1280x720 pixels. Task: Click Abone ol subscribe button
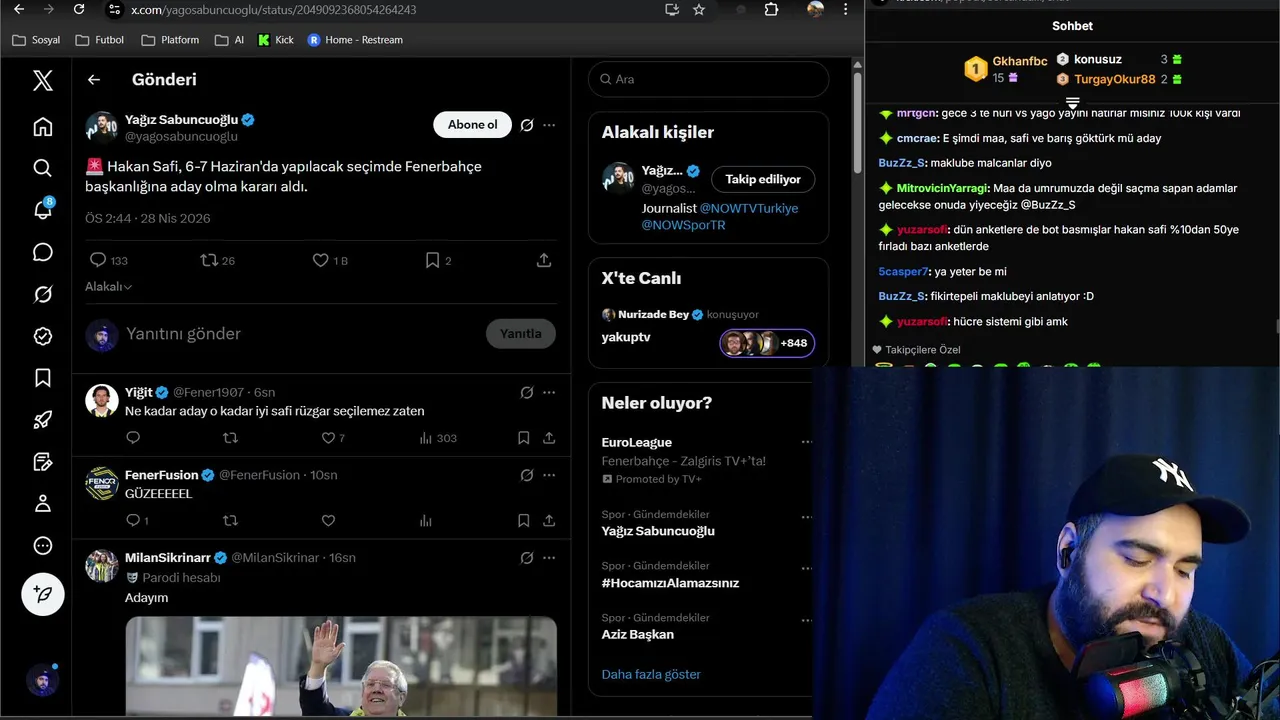(x=472, y=125)
